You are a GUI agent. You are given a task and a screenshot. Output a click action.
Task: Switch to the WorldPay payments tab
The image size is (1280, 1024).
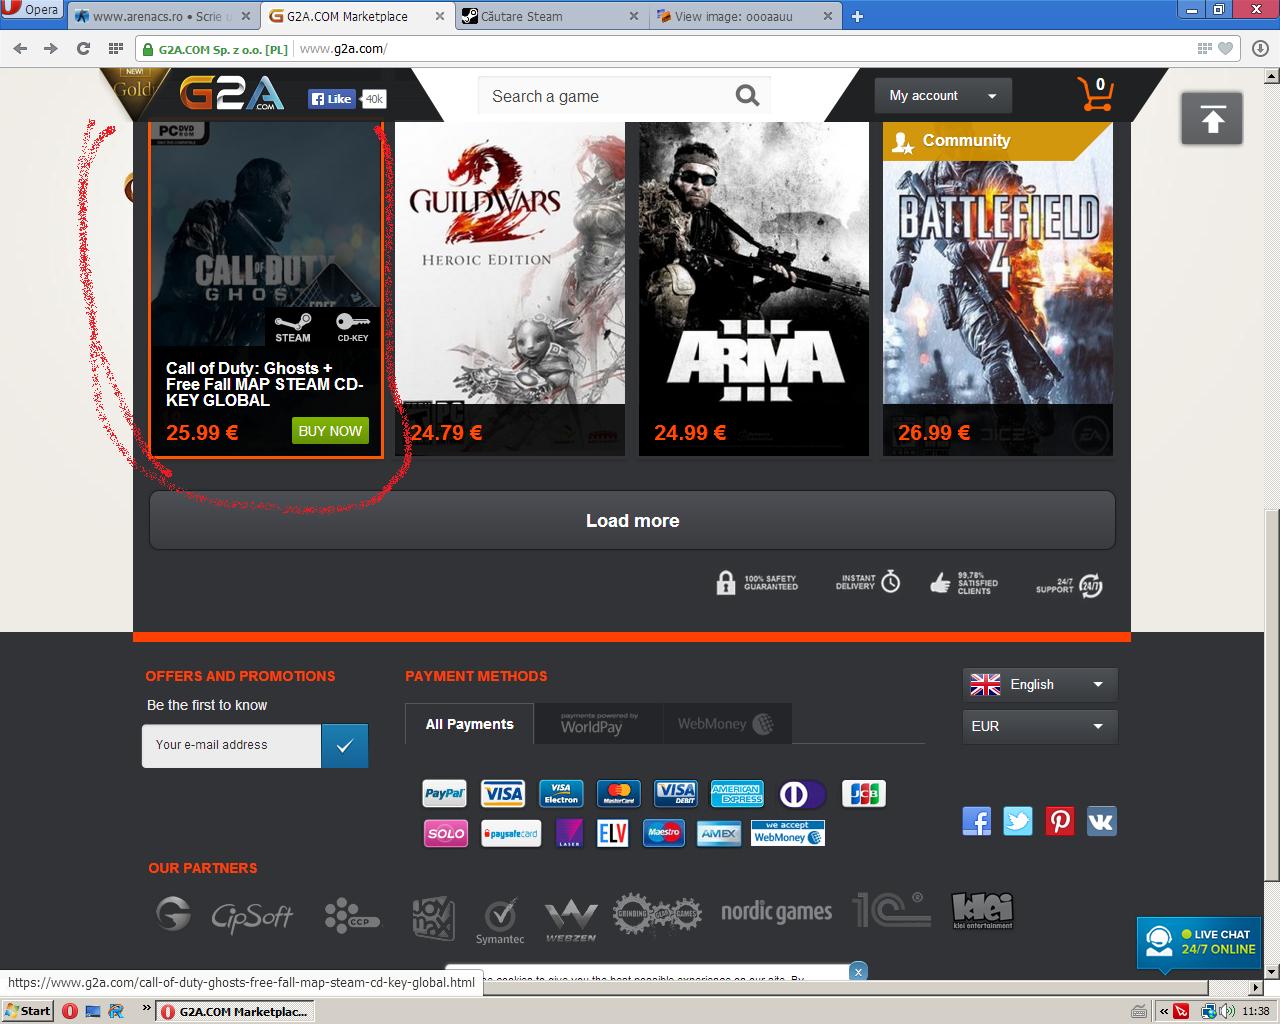pos(598,724)
